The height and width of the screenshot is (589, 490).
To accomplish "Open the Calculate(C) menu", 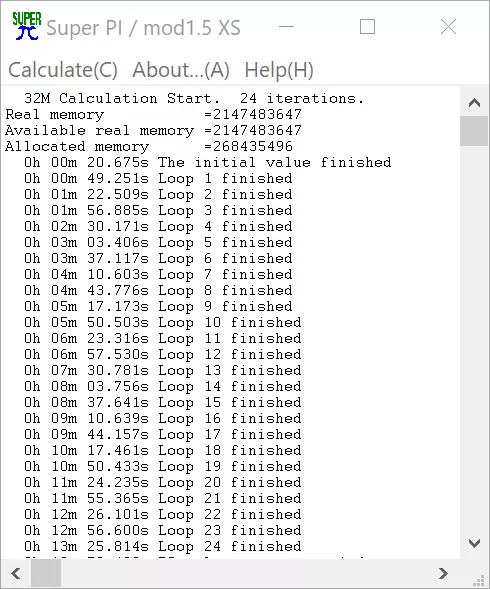I will pos(63,70).
